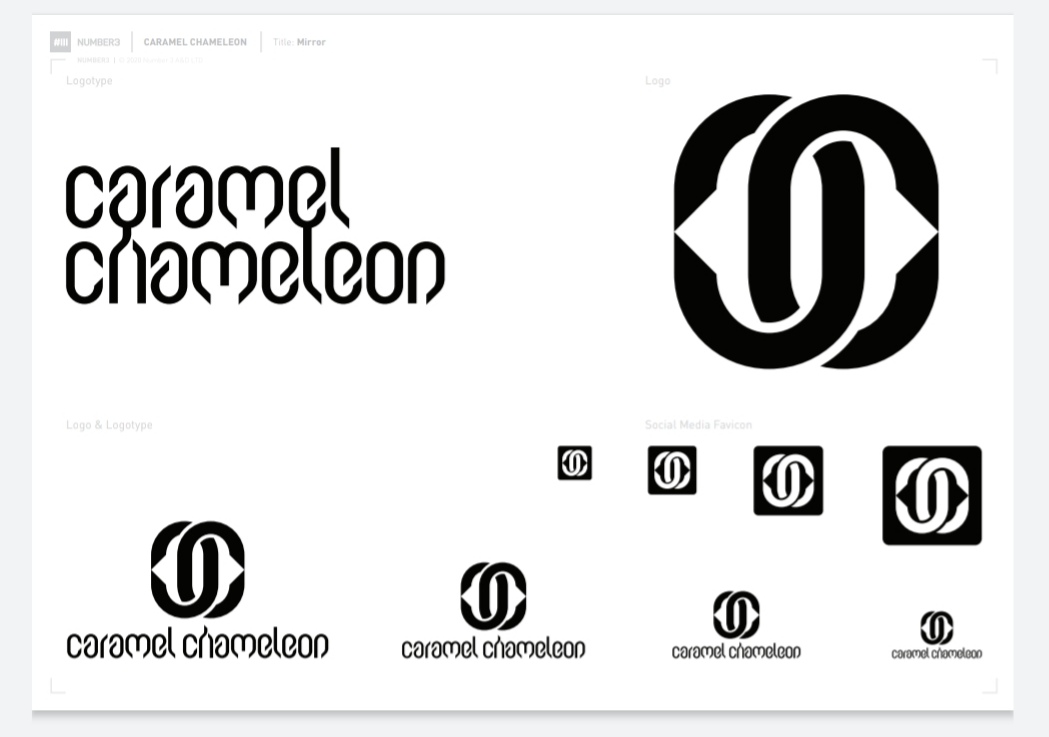Click the large interlocking rings logo
The image size is (1049, 737).
806,231
